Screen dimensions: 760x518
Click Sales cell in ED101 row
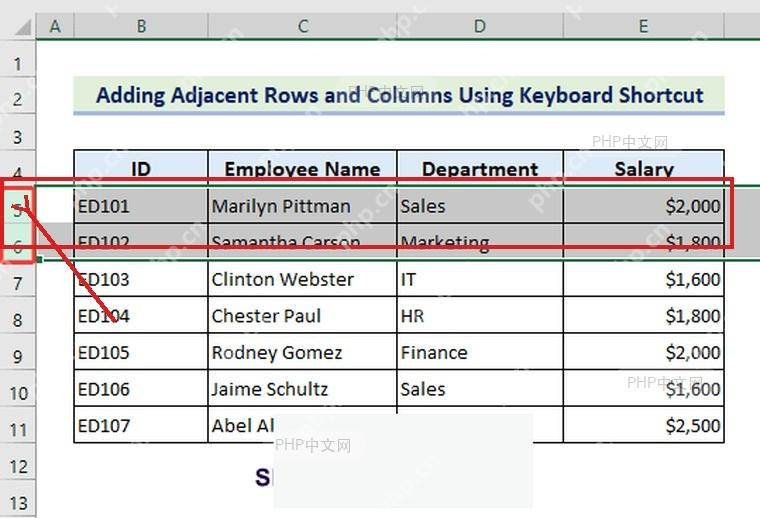pyautogui.click(x=480, y=206)
